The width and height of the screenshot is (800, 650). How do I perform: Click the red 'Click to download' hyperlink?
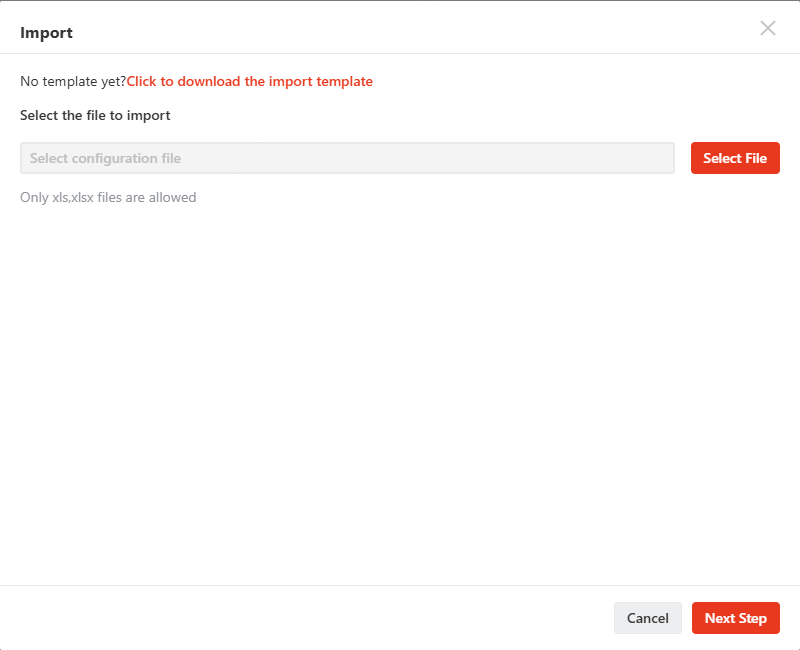tap(249, 82)
